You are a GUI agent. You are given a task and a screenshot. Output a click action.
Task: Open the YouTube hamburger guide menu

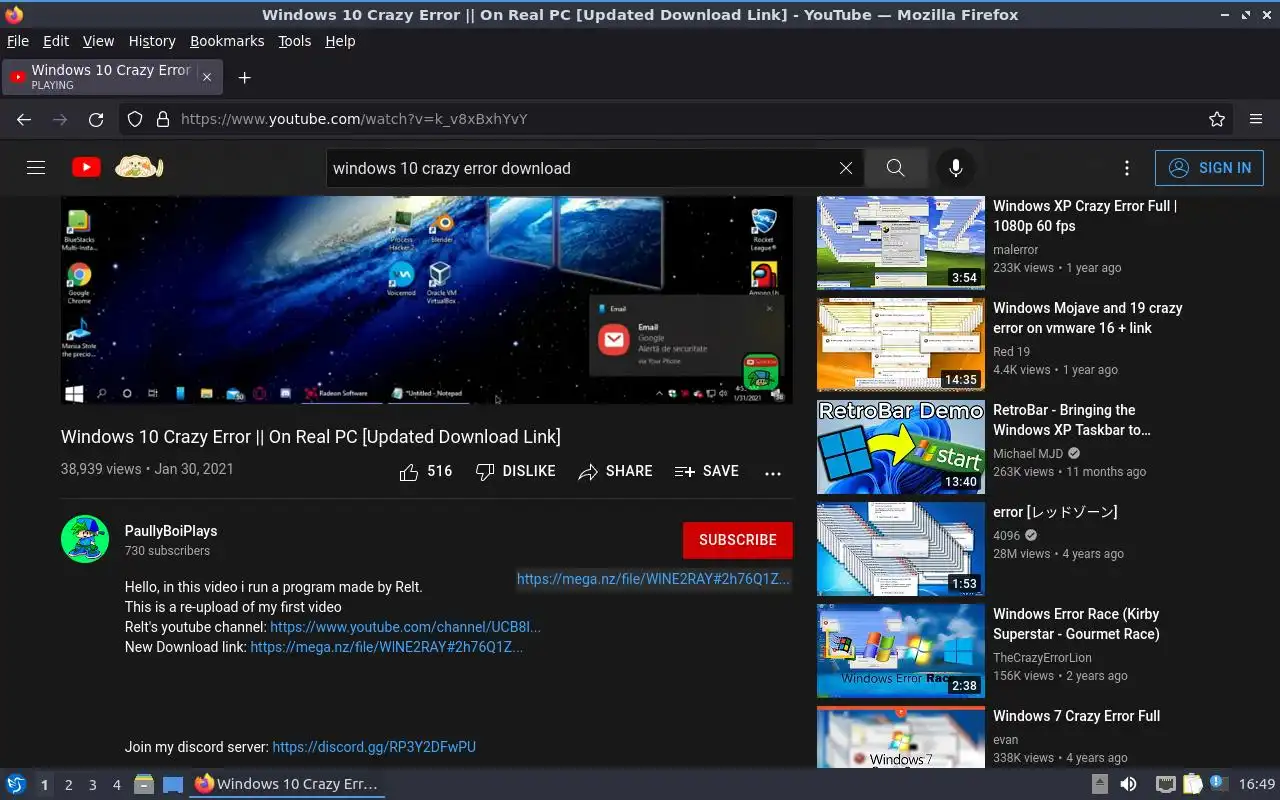[36, 168]
